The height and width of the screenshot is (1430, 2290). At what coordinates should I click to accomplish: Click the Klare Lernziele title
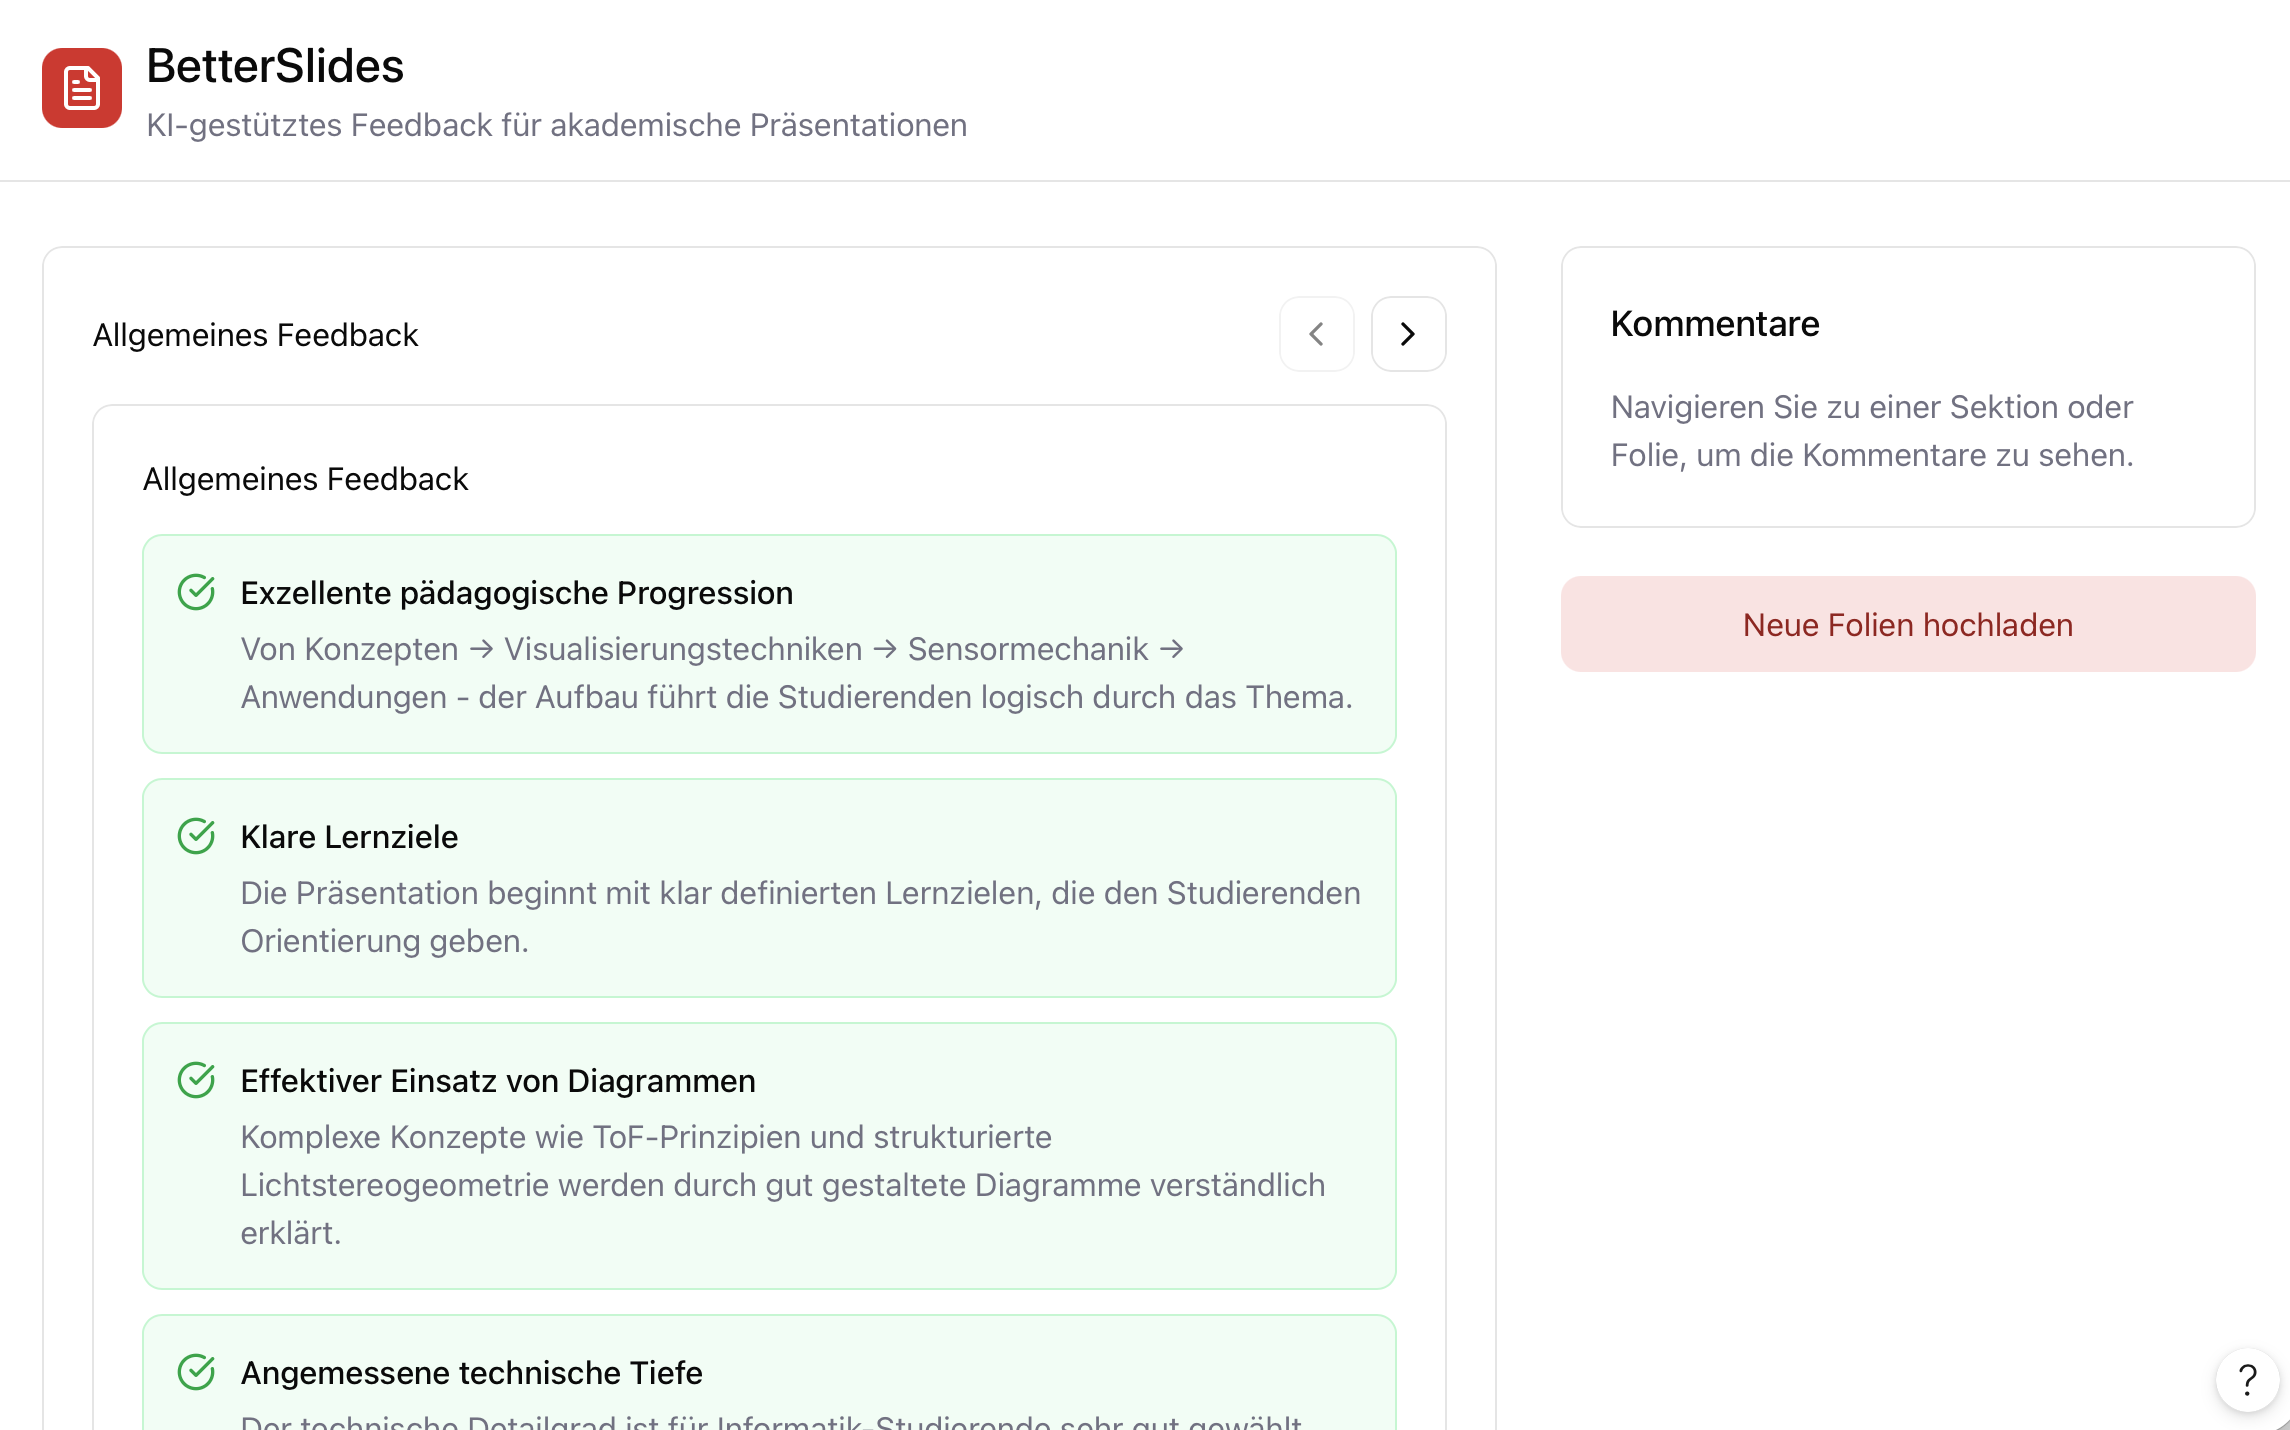click(x=349, y=837)
